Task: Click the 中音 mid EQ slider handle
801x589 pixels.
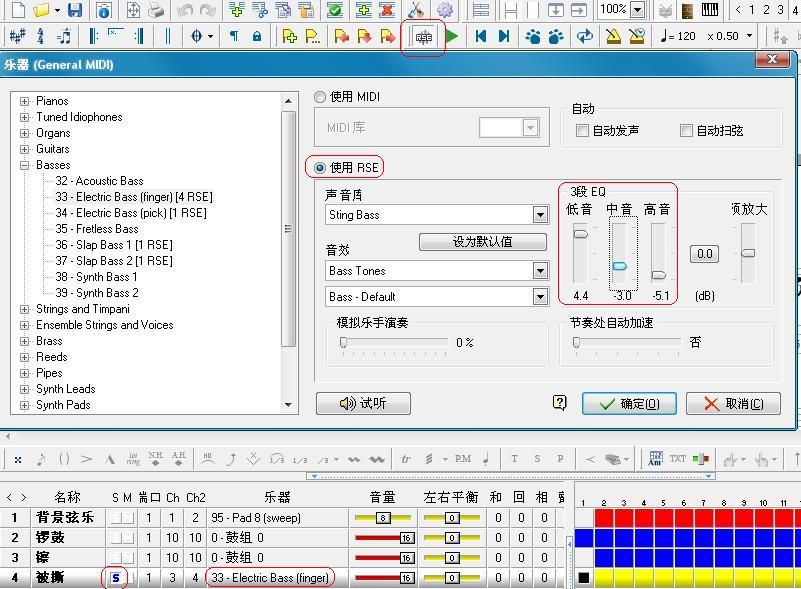Action: pos(621,266)
